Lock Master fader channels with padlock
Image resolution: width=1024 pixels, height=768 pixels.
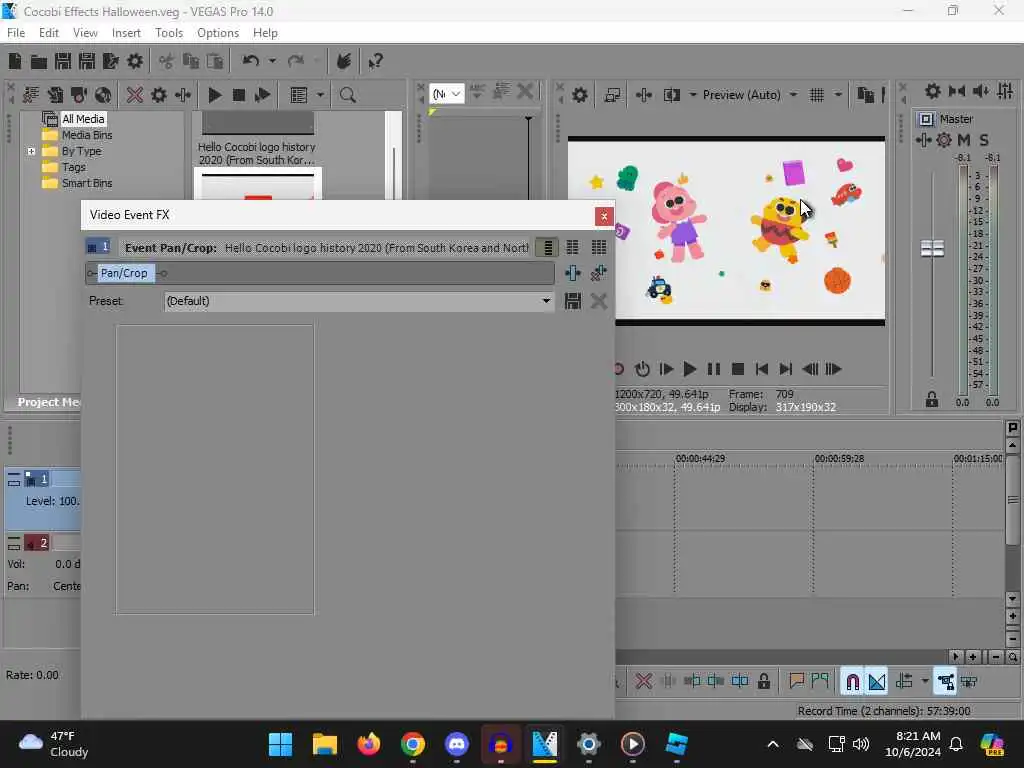932,399
